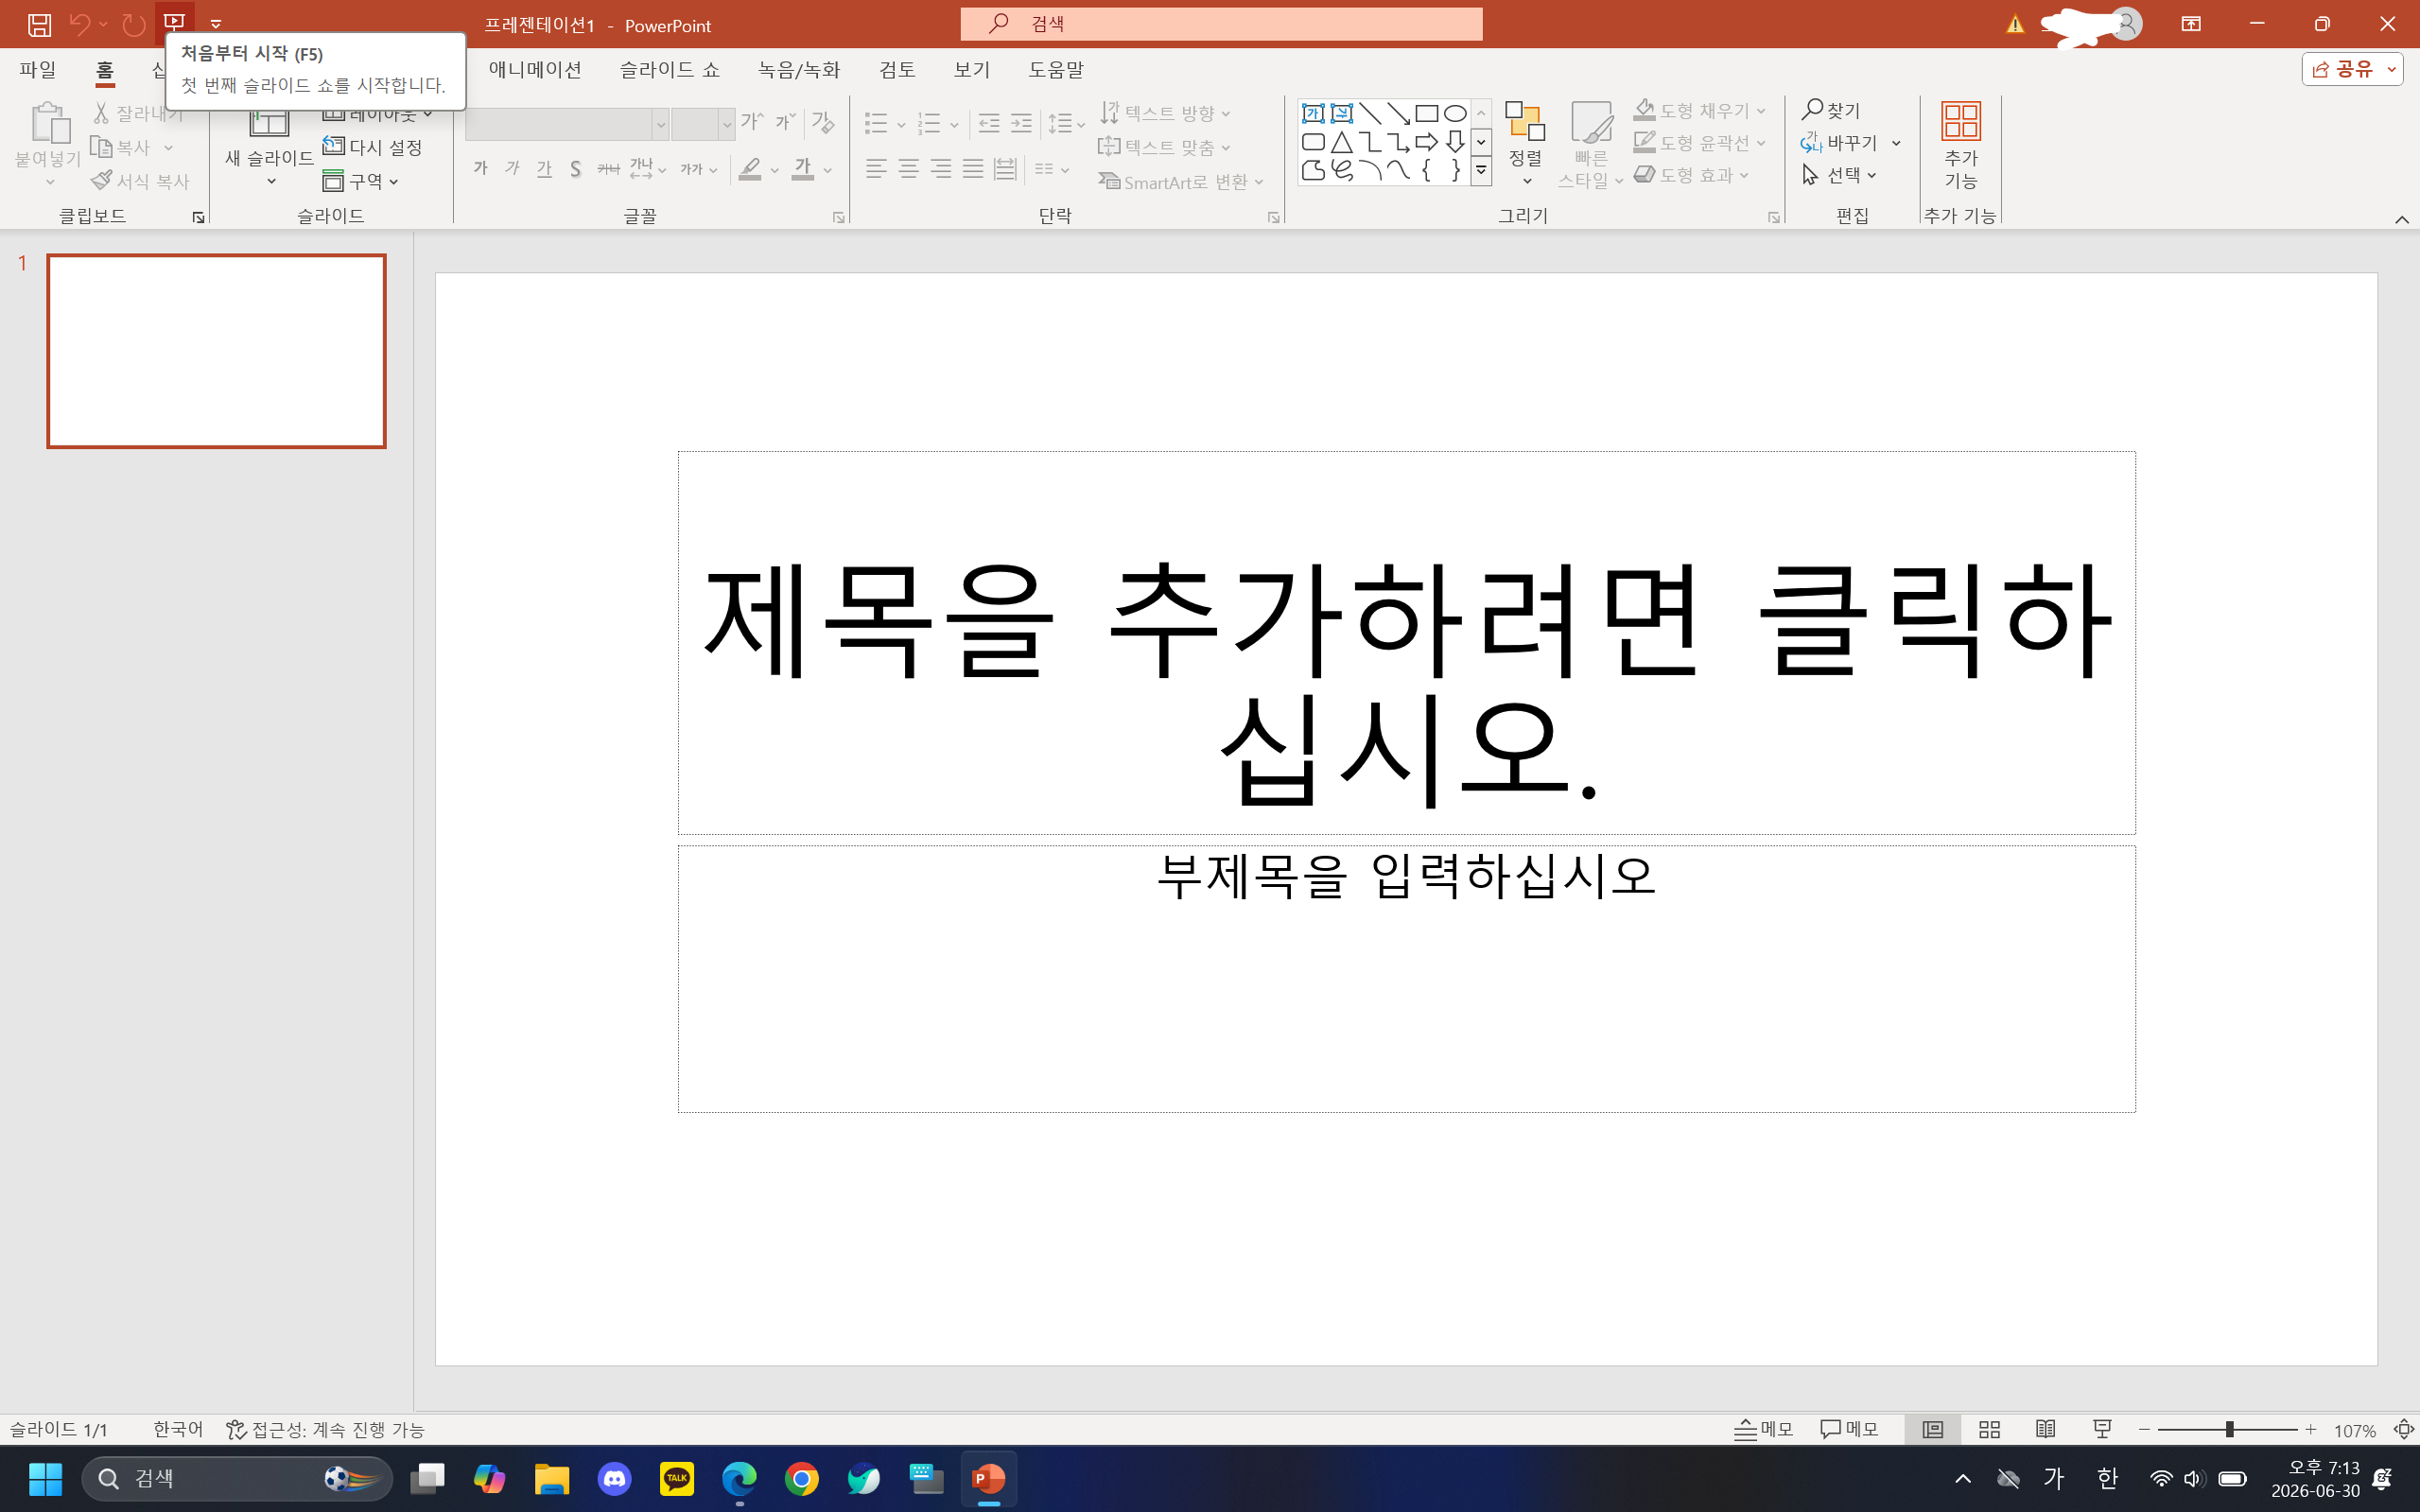Click the text highlight color button

coord(750,169)
